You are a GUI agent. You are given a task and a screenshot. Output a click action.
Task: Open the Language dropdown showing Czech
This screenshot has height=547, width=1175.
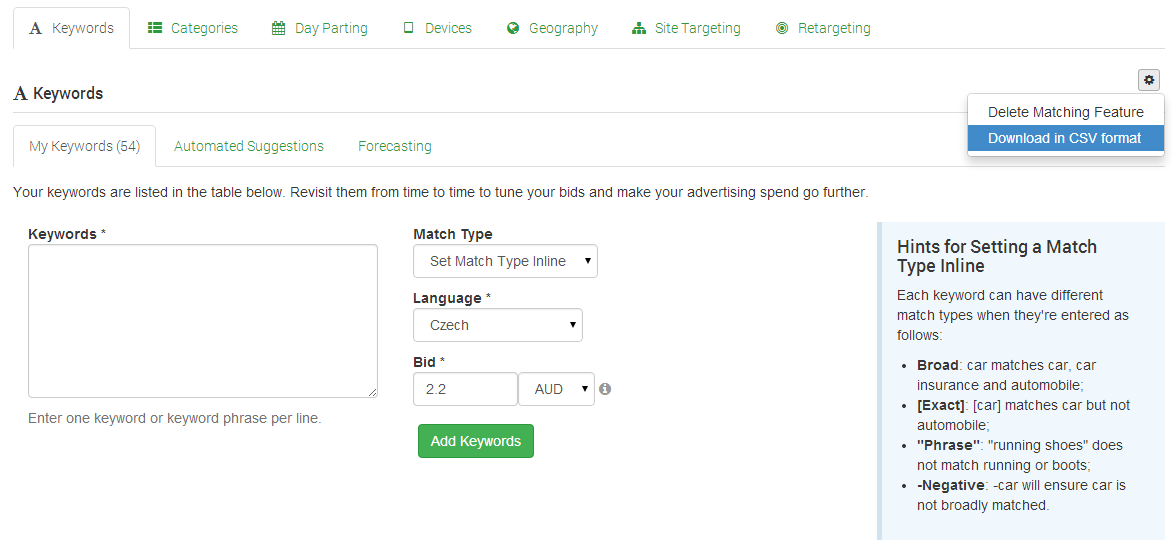click(x=498, y=325)
